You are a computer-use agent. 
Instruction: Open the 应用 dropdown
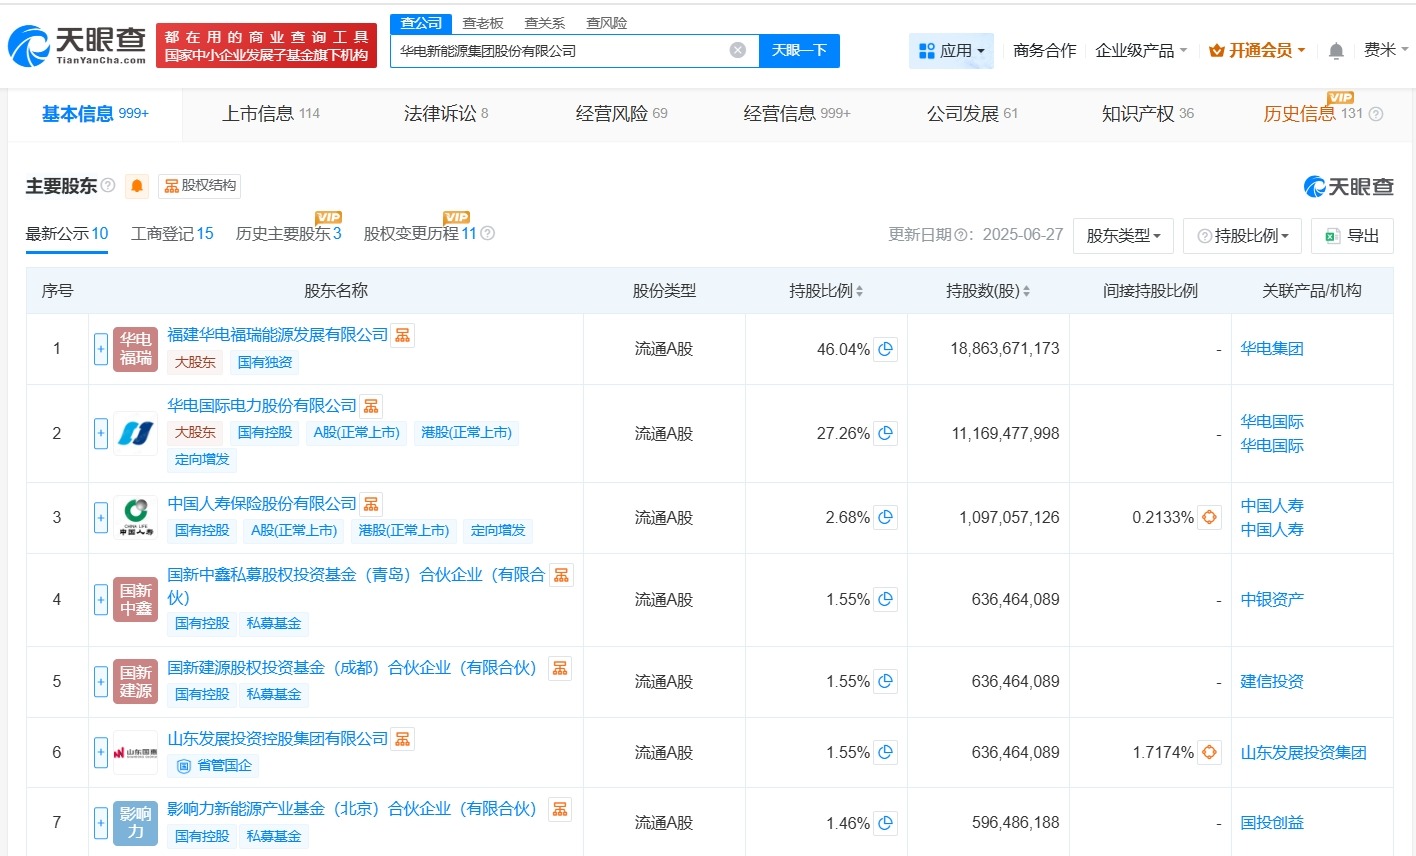click(951, 50)
